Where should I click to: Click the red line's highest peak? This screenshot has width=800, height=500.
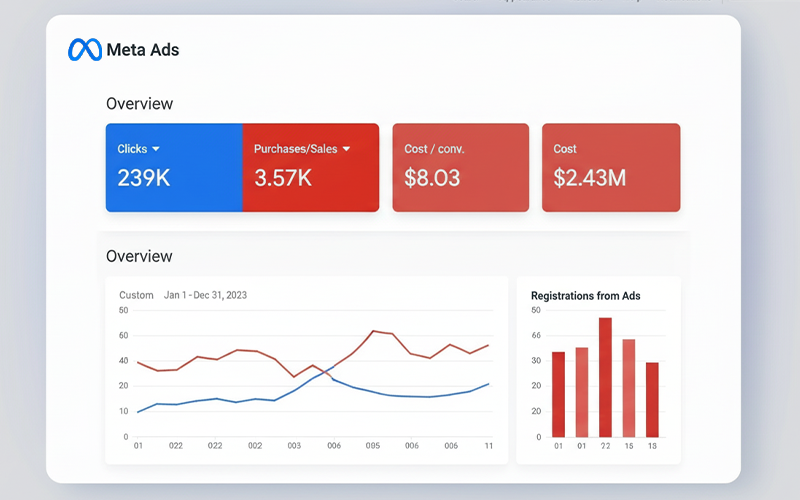(x=373, y=331)
